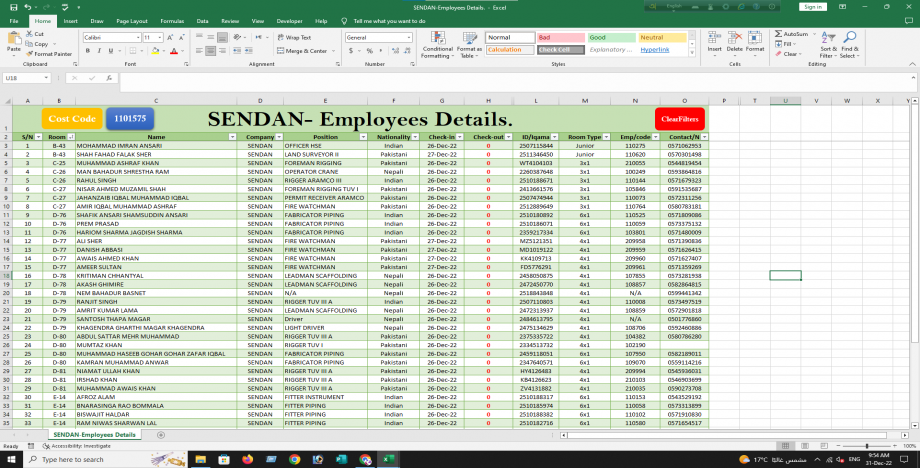Click the Sign in button

click(811, 6)
